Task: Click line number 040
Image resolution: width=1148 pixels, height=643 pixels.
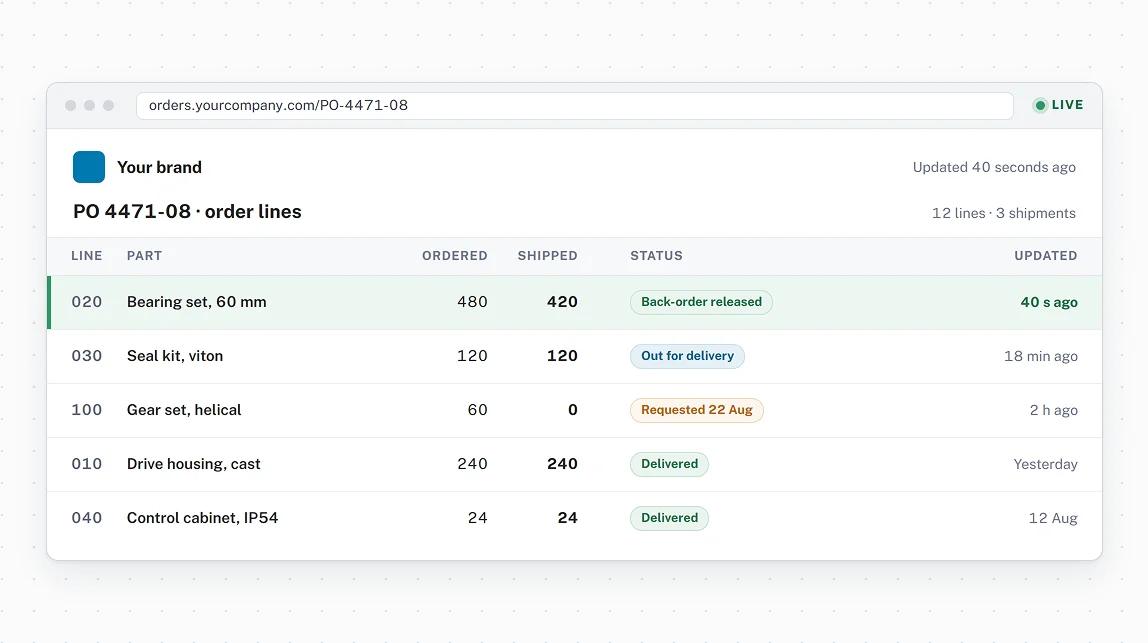Action: click(x=86, y=518)
